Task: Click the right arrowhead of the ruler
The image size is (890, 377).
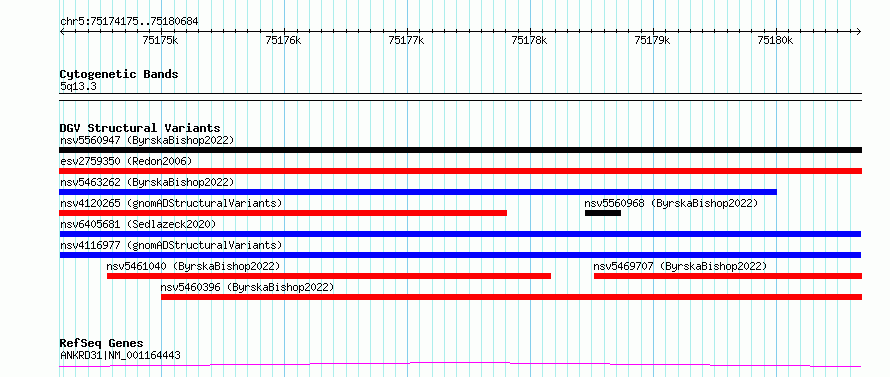Action: click(x=859, y=31)
